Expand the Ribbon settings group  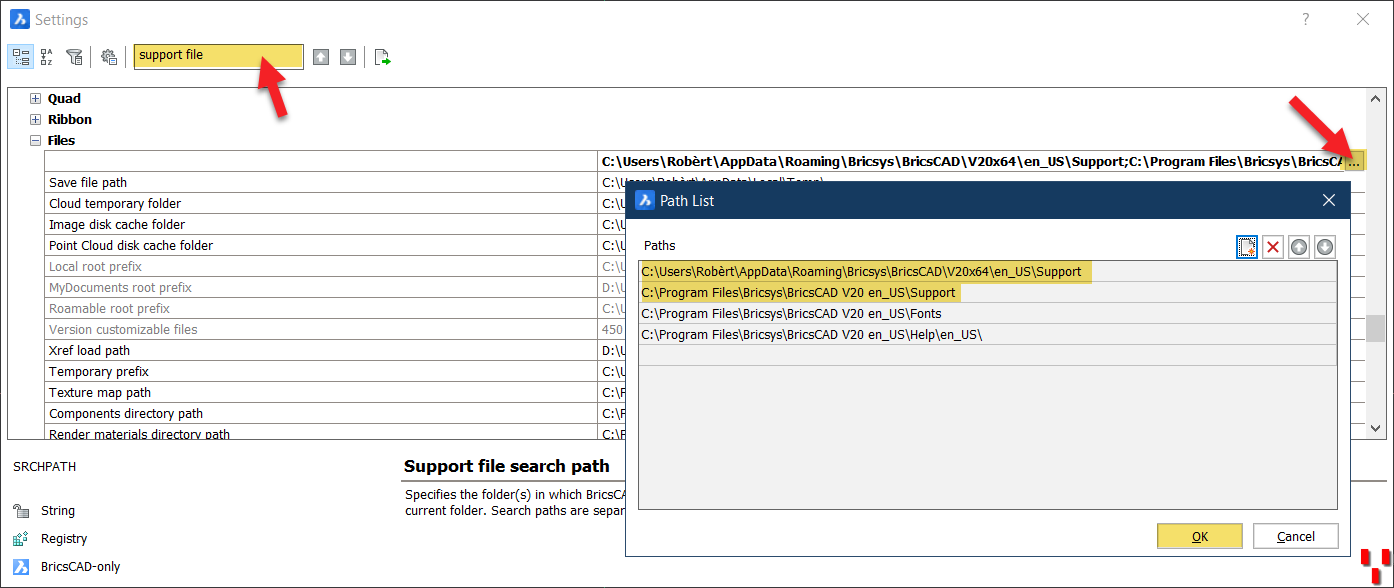[36, 120]
